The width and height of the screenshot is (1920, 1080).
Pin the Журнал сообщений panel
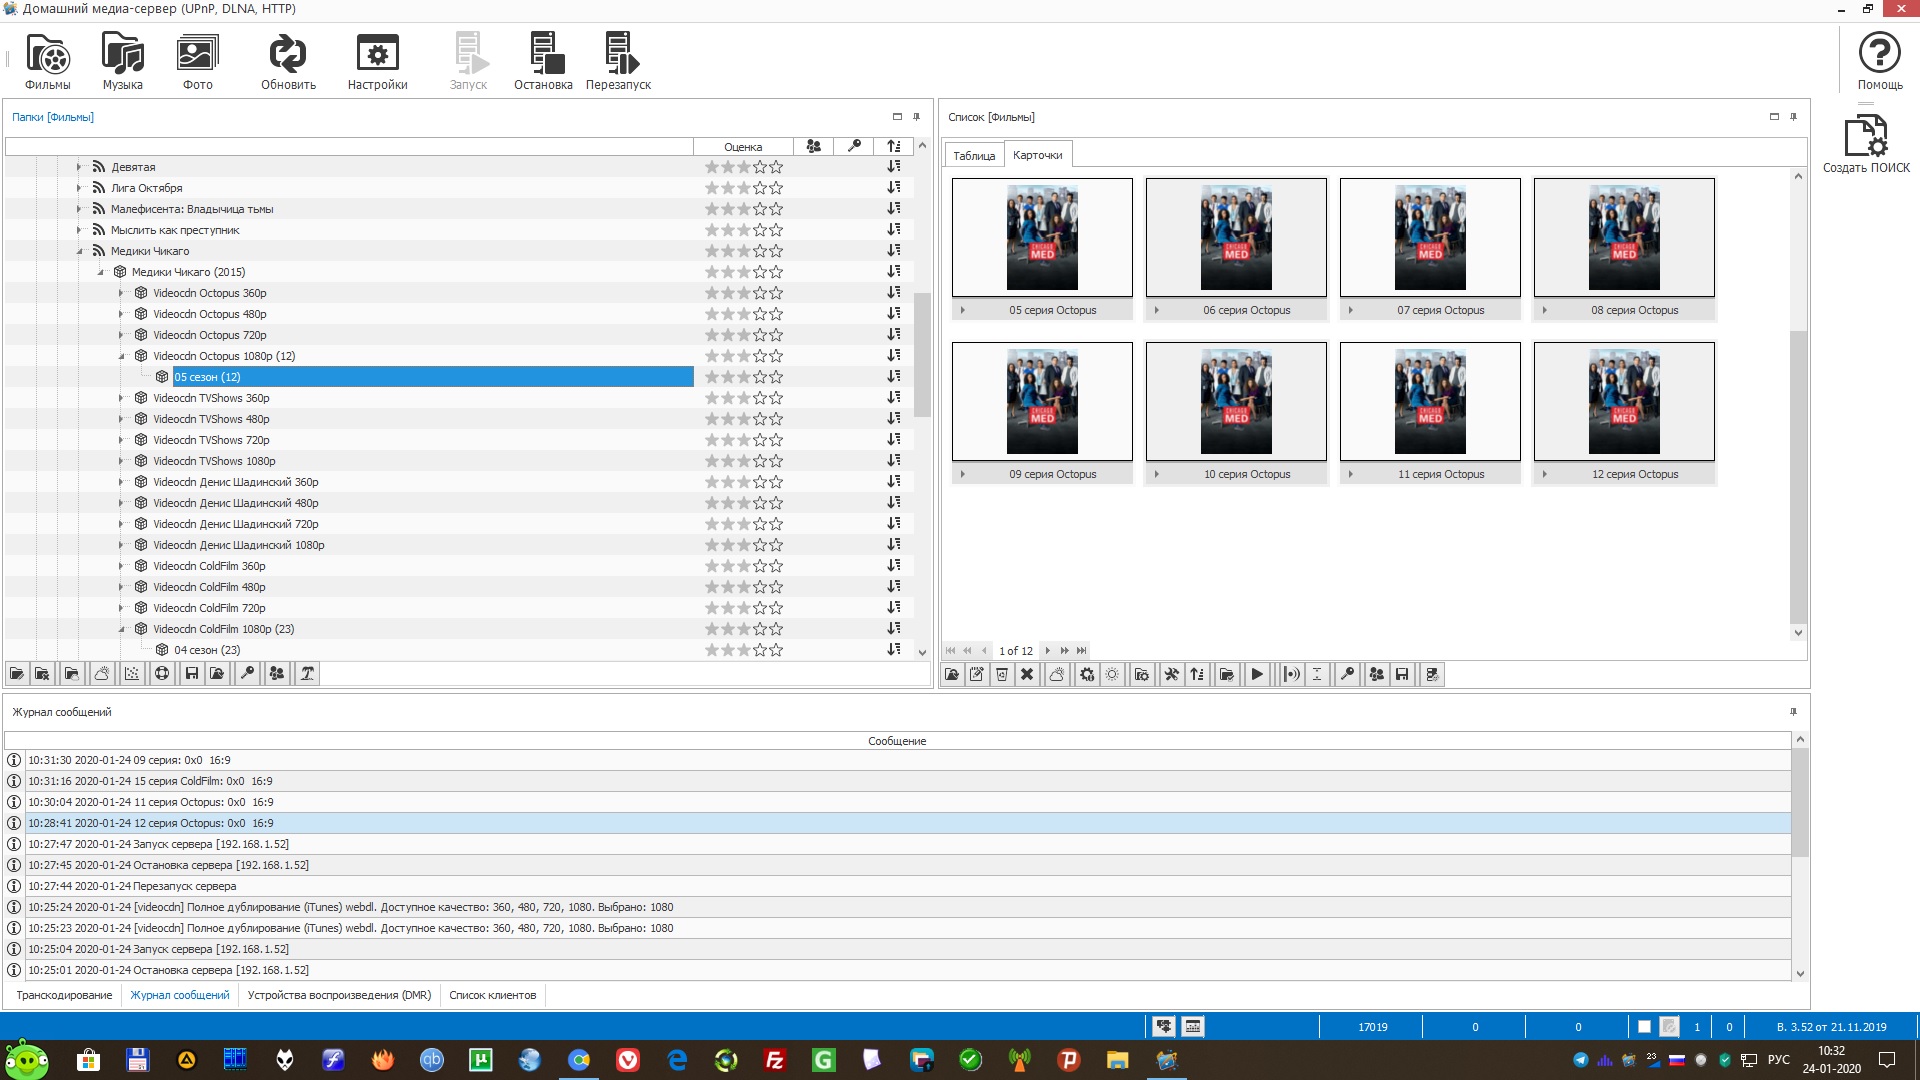1793,712
